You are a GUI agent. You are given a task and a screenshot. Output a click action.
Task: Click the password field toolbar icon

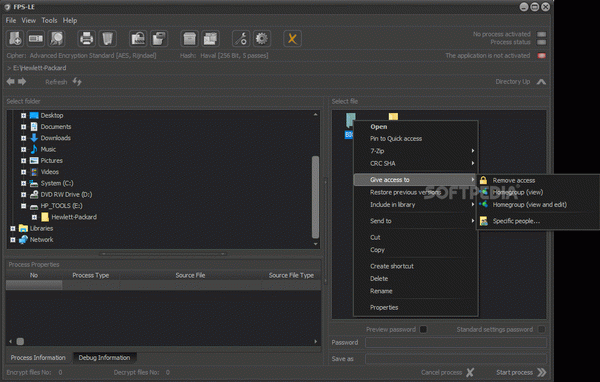pos(36,39)
